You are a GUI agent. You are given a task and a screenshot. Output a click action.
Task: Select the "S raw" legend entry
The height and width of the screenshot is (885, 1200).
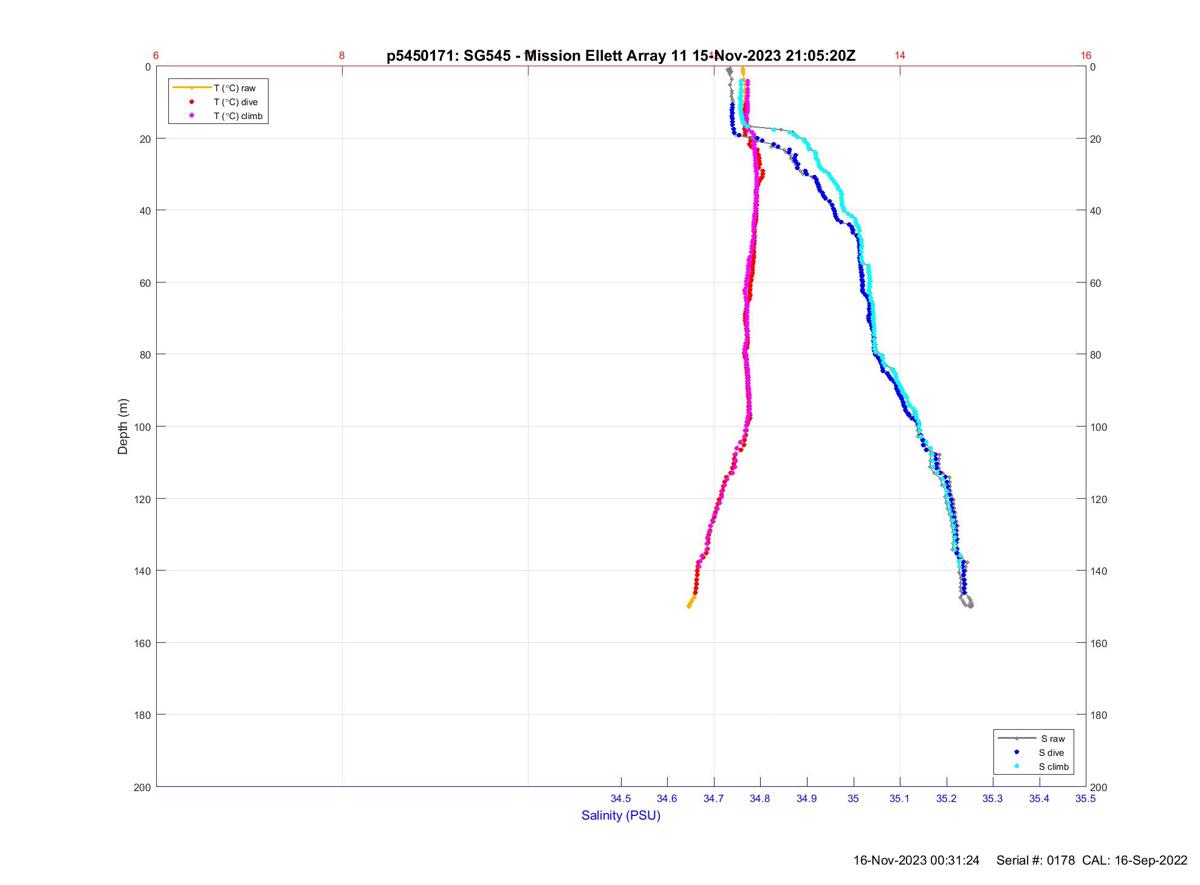1052,738
